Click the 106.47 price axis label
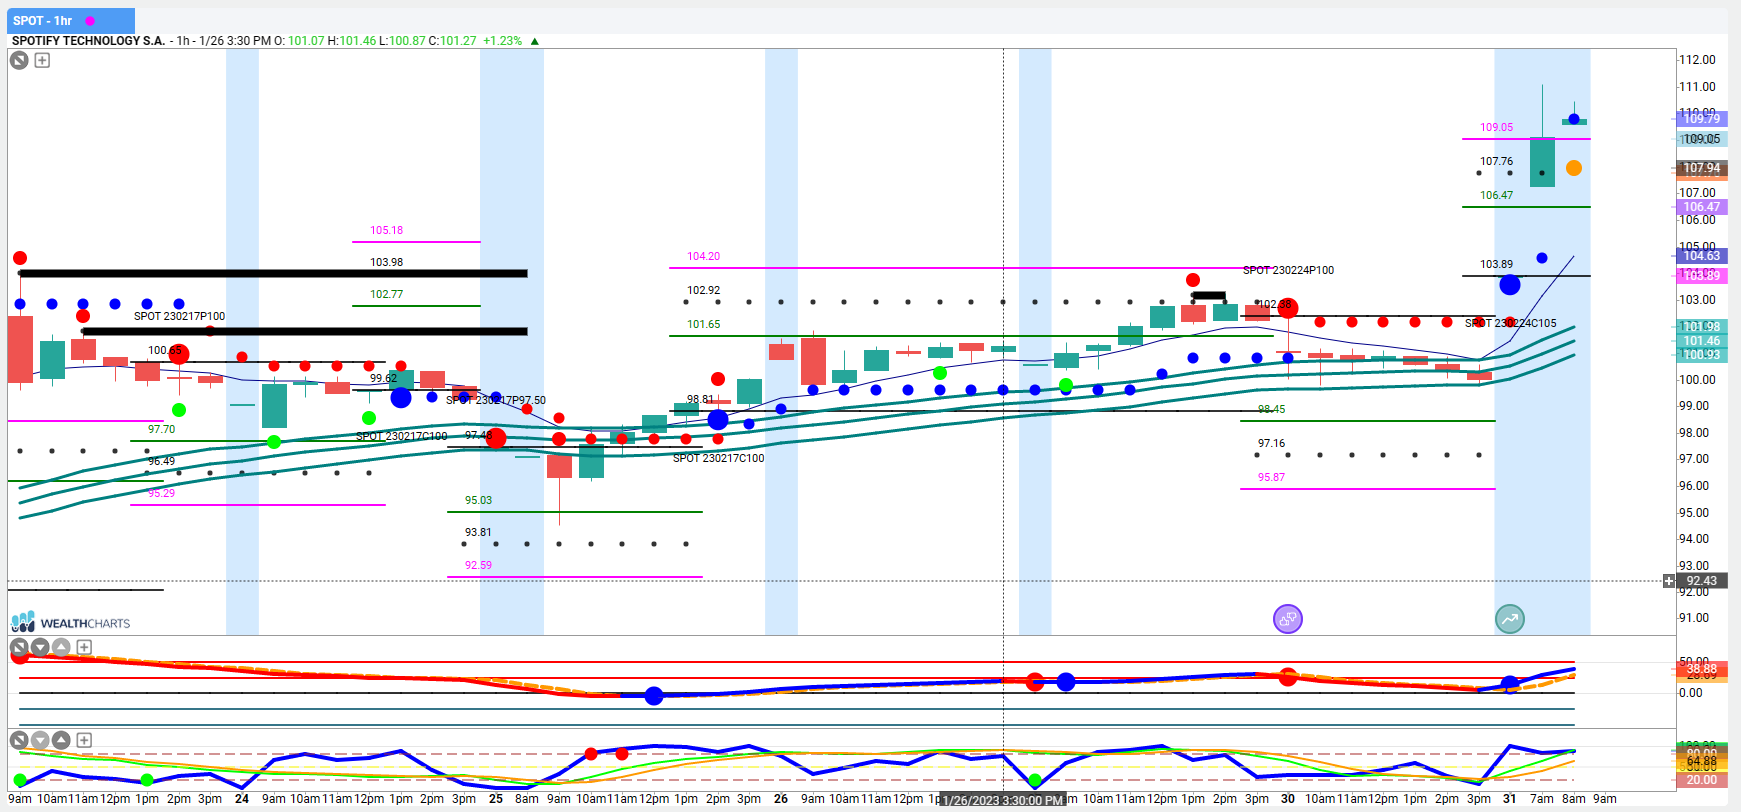The image size is (1741, 812). coord(1701,207)
